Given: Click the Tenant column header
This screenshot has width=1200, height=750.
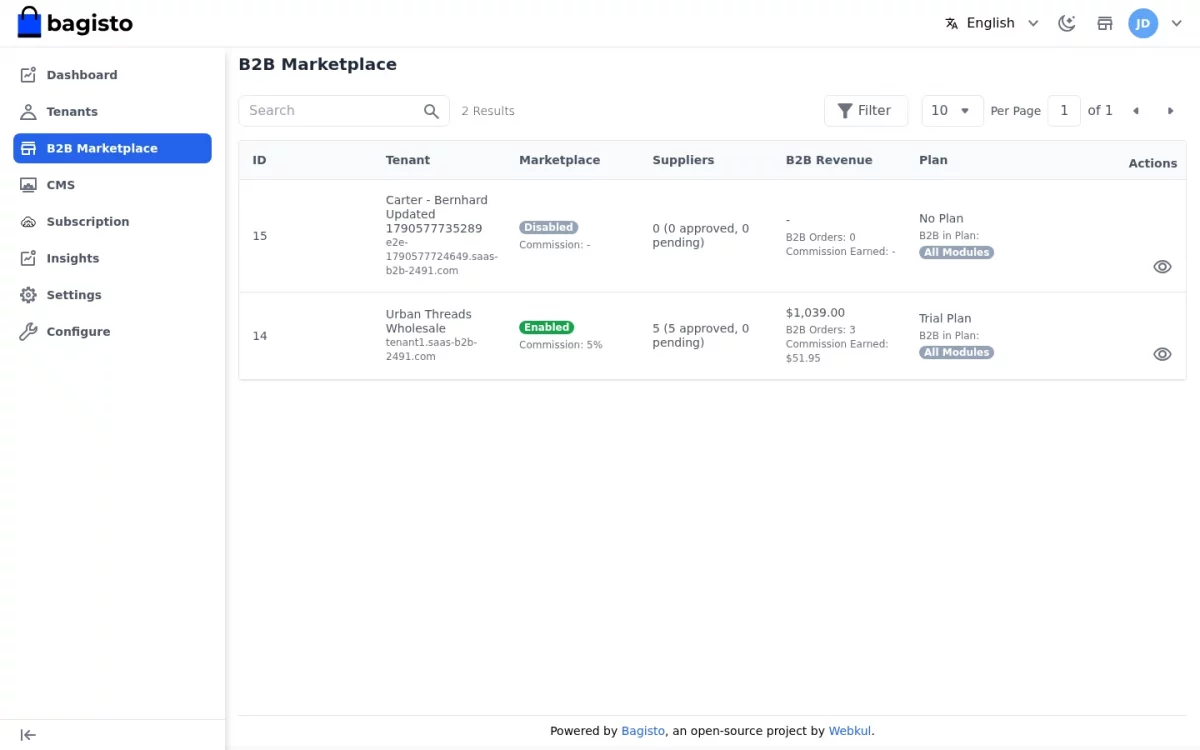Looking at the screenshot, I should 408,160.
